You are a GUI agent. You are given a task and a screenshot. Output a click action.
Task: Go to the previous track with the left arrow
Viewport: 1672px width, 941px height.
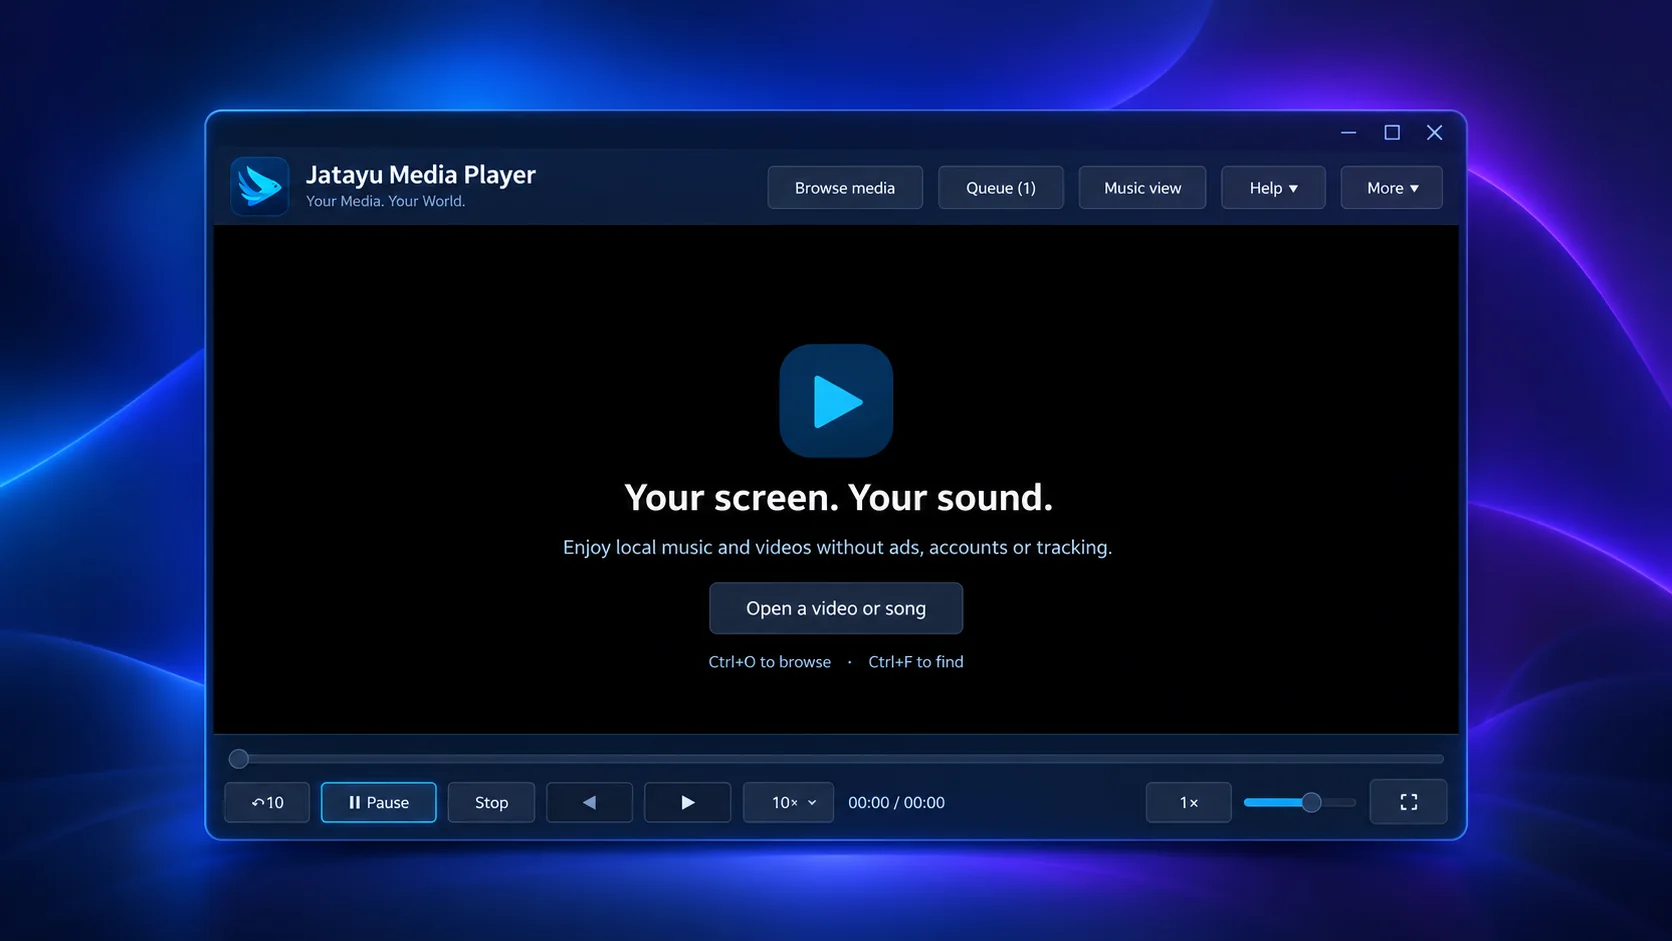click(589, 802)
